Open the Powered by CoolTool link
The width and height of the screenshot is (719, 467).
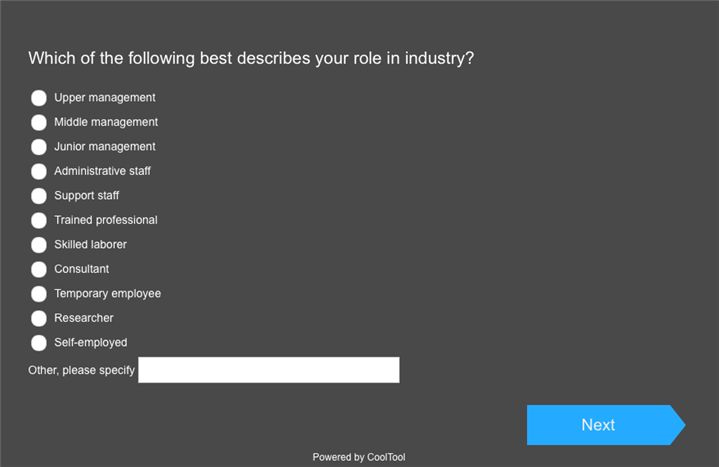click(358, 457)
